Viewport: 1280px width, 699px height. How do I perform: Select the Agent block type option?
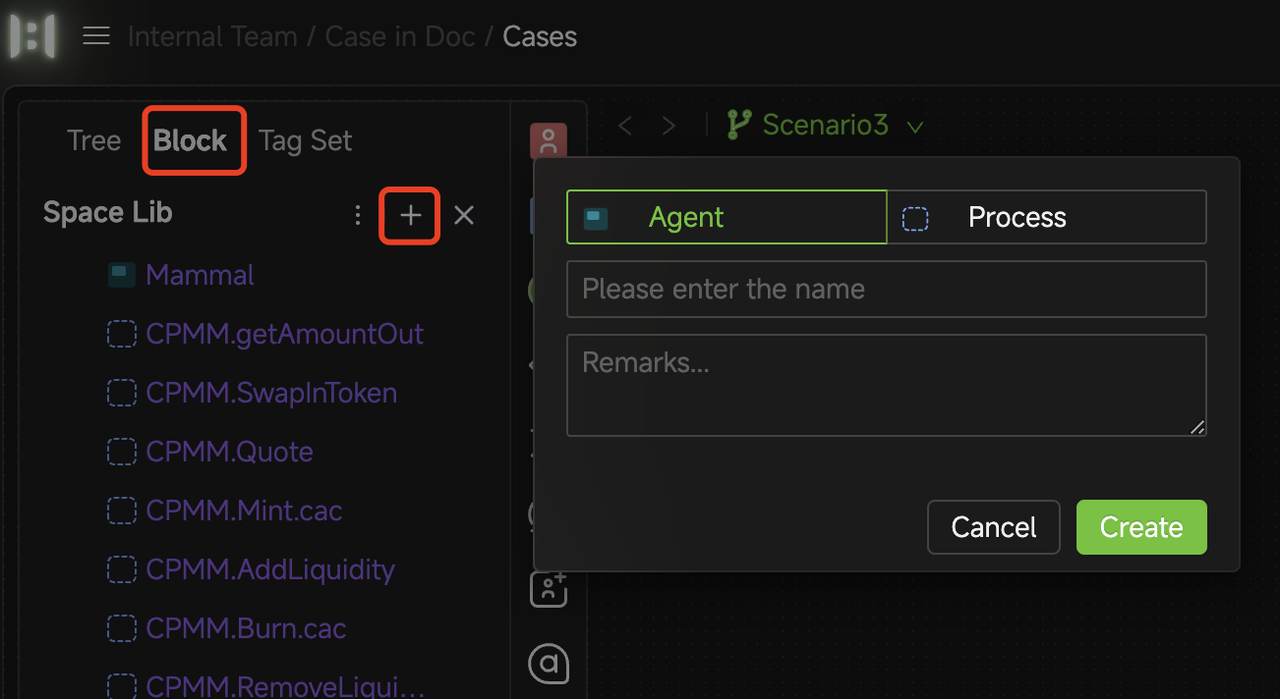[727, 217]
